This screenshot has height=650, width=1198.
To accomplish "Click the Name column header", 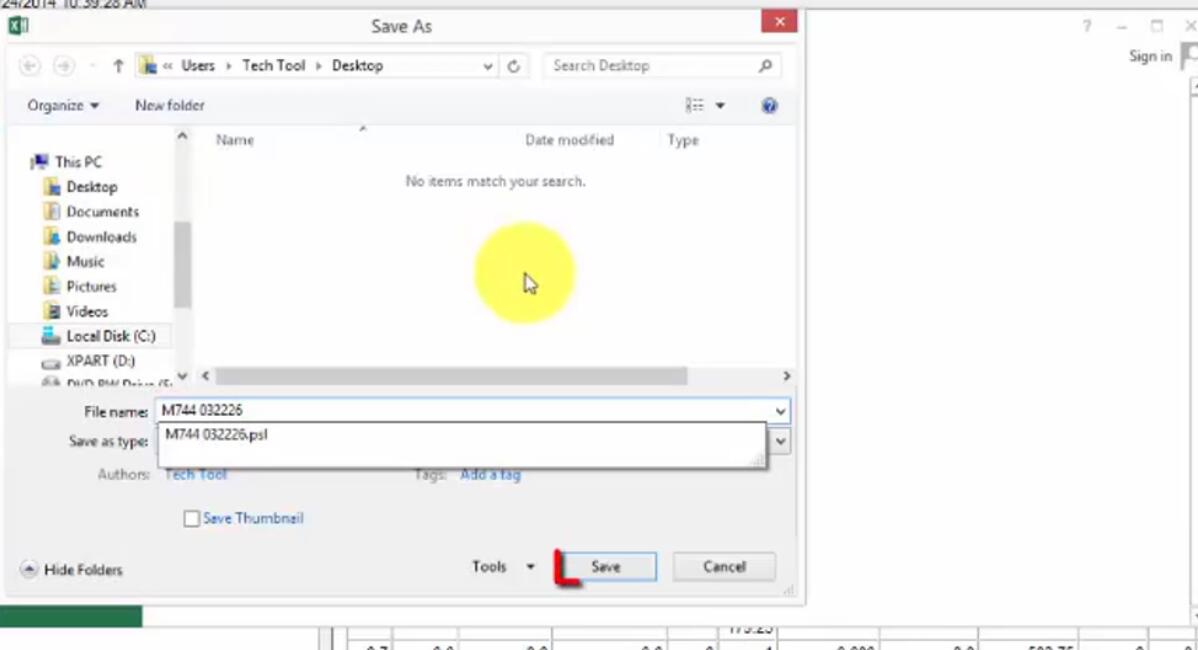I will [x=235, y=140].
